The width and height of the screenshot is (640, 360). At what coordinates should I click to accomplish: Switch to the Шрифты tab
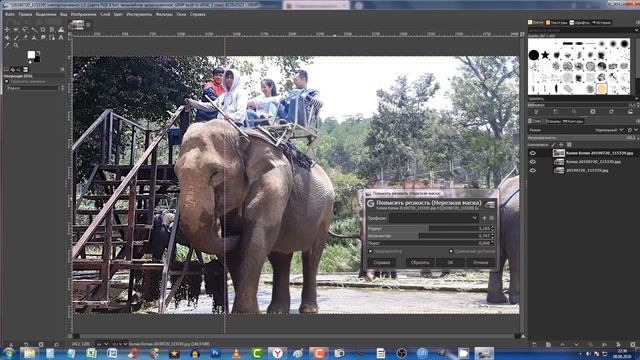click(579, 22)
